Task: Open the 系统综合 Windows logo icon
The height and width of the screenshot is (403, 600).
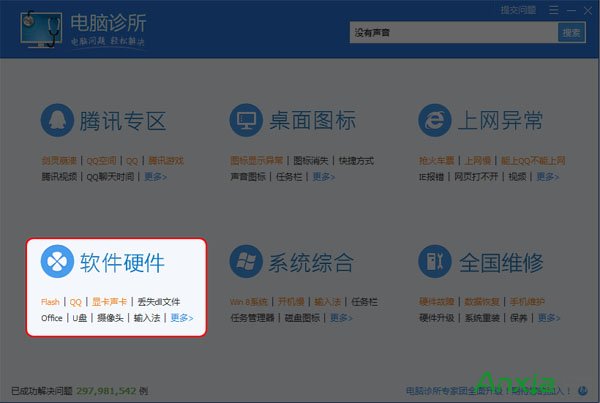Action: [246, 262]
